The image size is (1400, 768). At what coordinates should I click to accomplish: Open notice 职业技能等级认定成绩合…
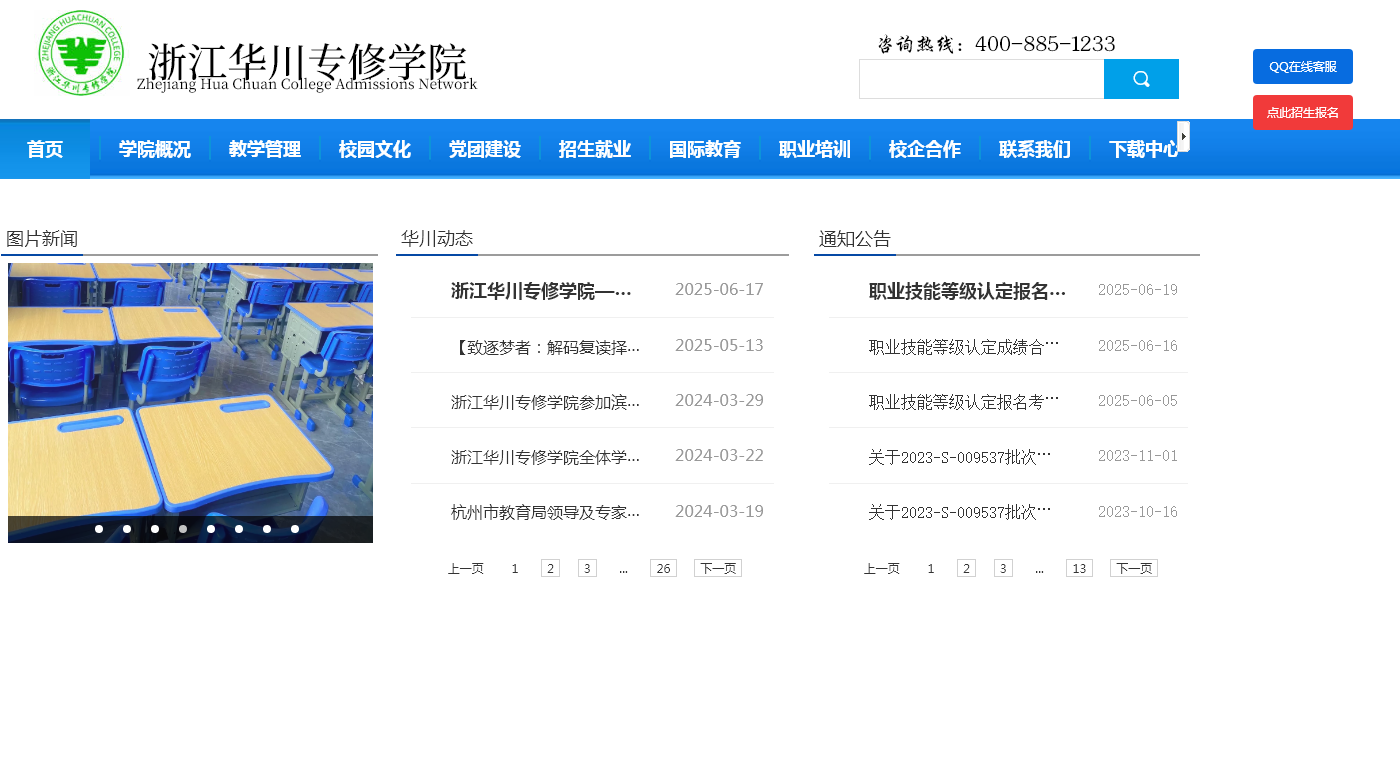coord(964,347)
